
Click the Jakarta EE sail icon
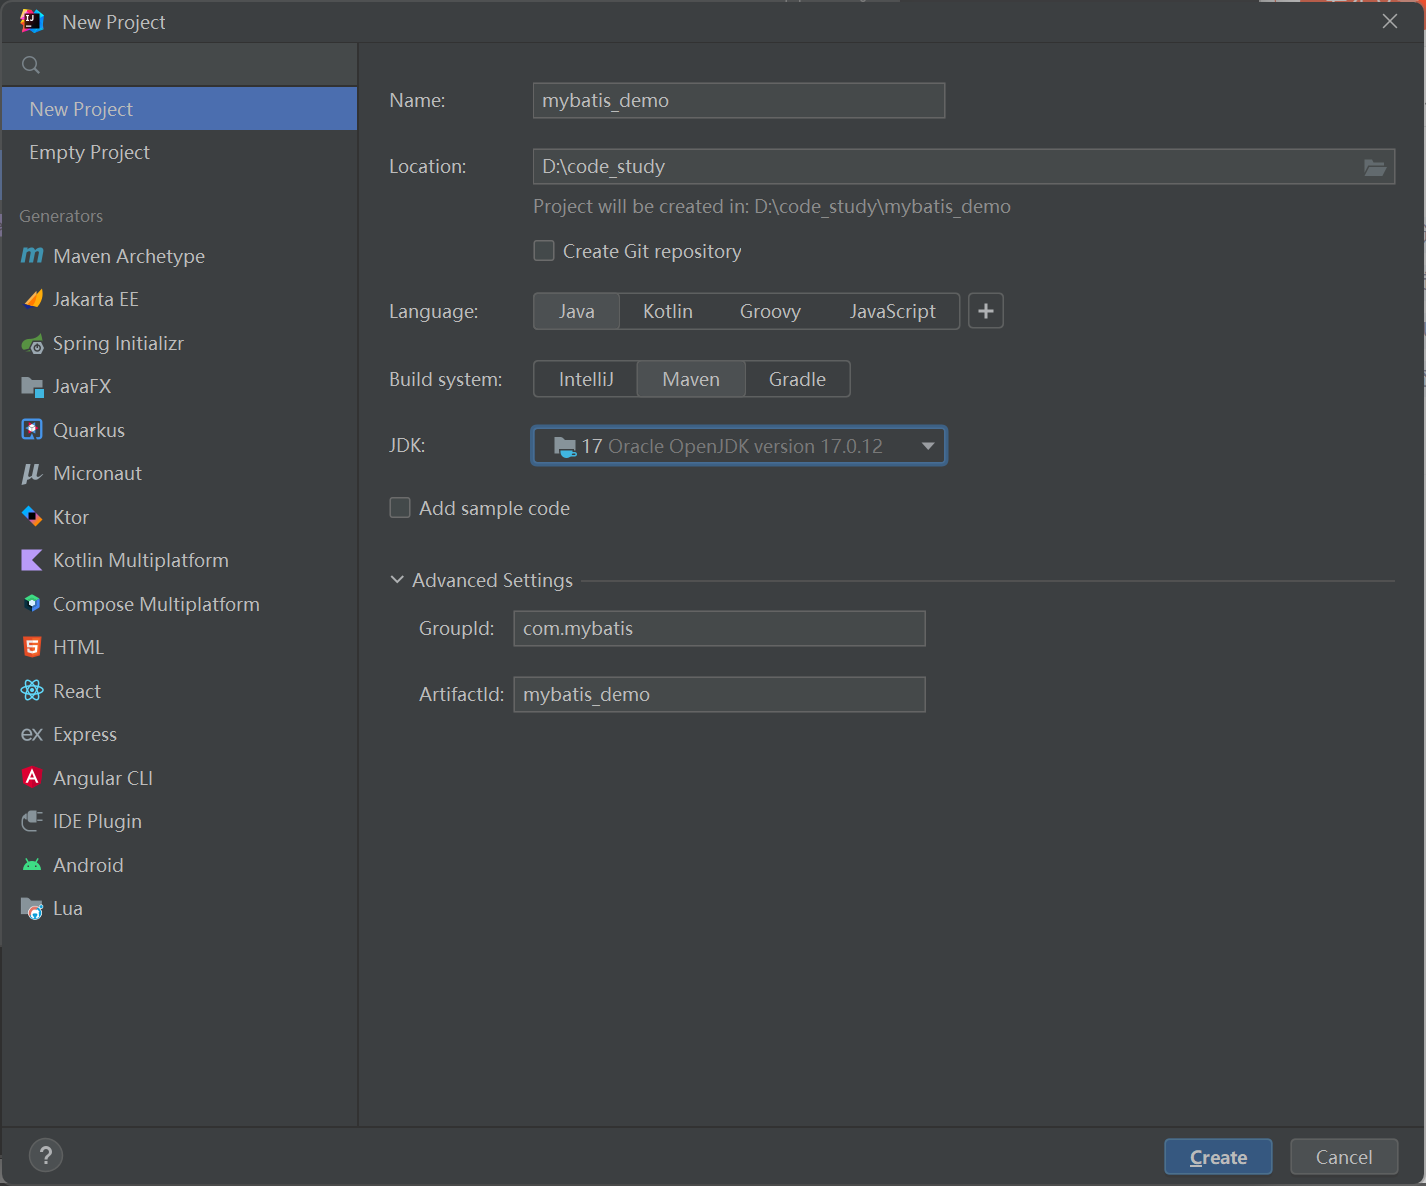tap(32, 299)
